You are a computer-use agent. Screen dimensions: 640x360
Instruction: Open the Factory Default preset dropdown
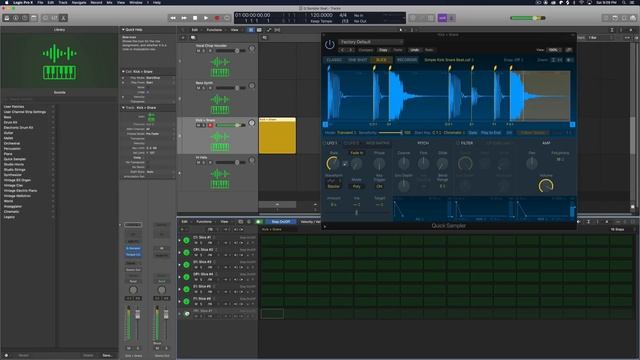tap(371, 42)
